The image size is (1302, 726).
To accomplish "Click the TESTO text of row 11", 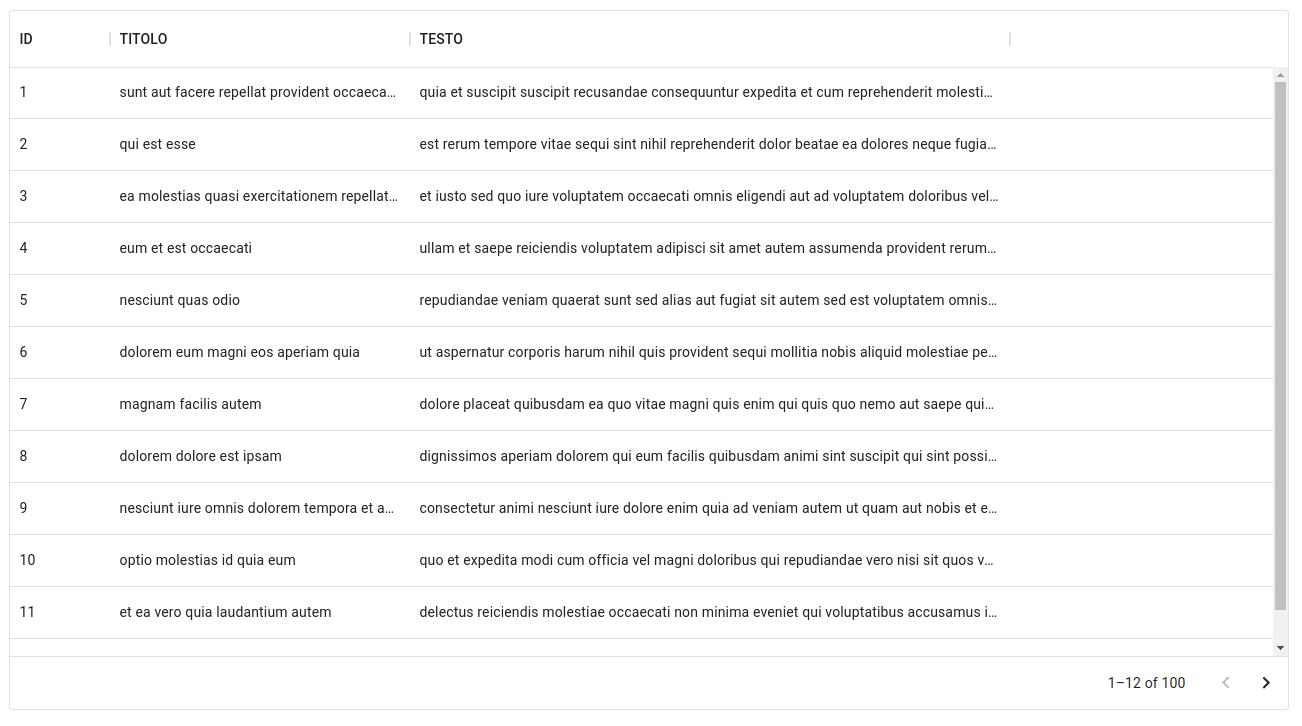I will [707, 612].
